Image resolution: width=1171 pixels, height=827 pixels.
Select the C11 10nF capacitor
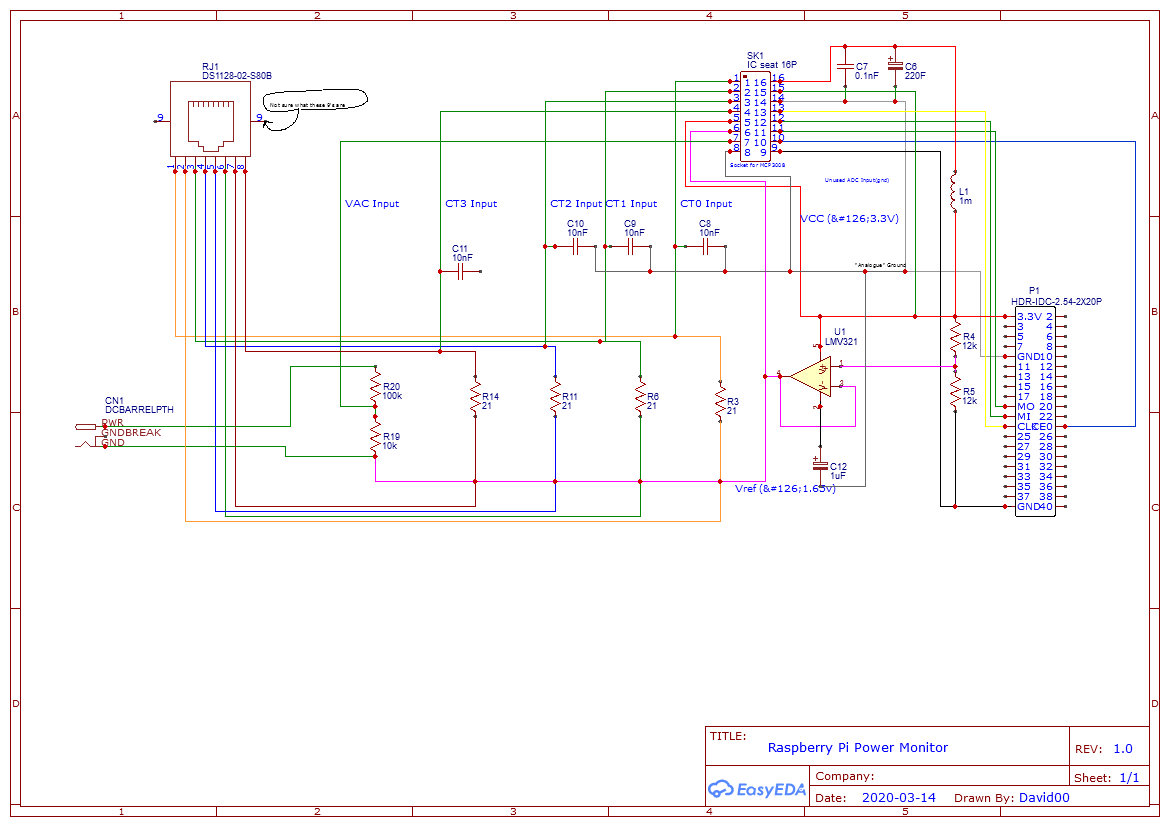point(460,271)
